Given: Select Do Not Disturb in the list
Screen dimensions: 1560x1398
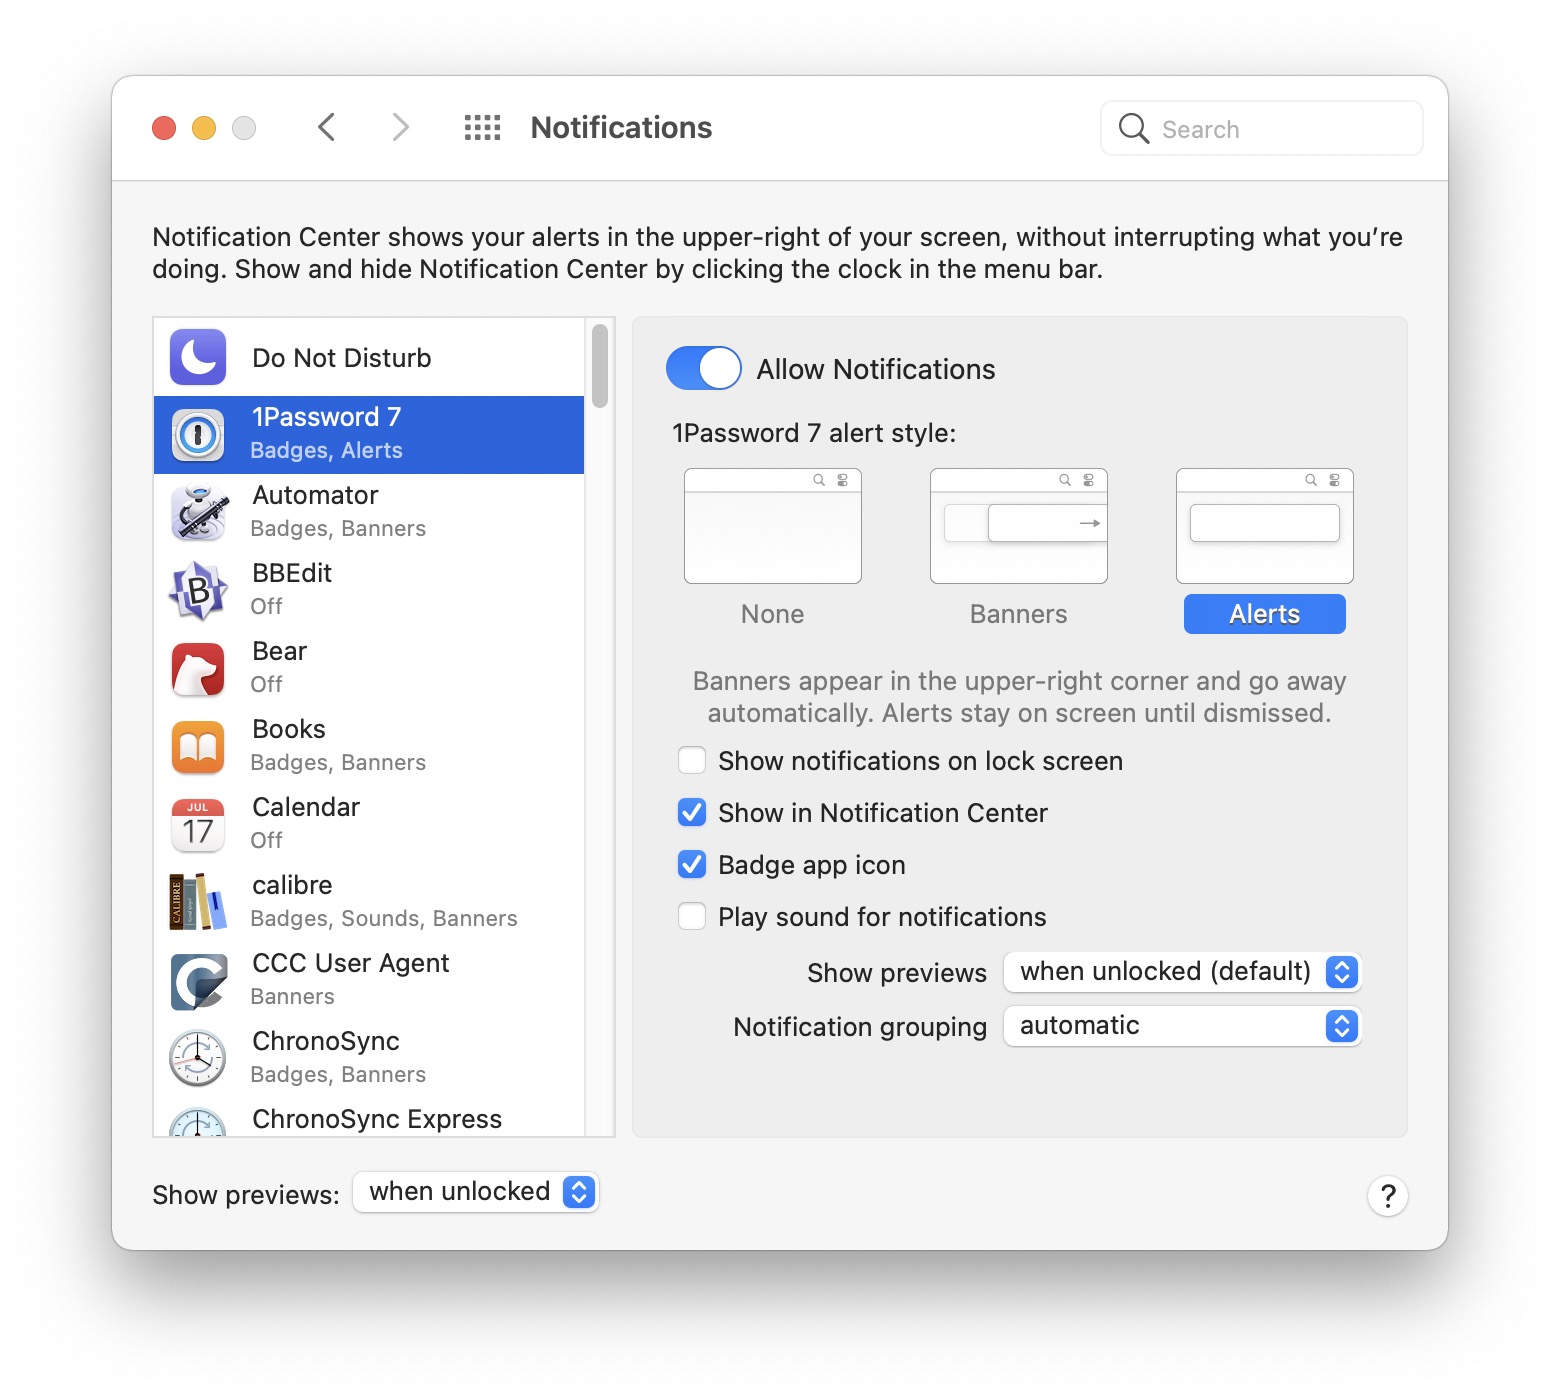Looking at the screenshot, I should tap(369, 357).
